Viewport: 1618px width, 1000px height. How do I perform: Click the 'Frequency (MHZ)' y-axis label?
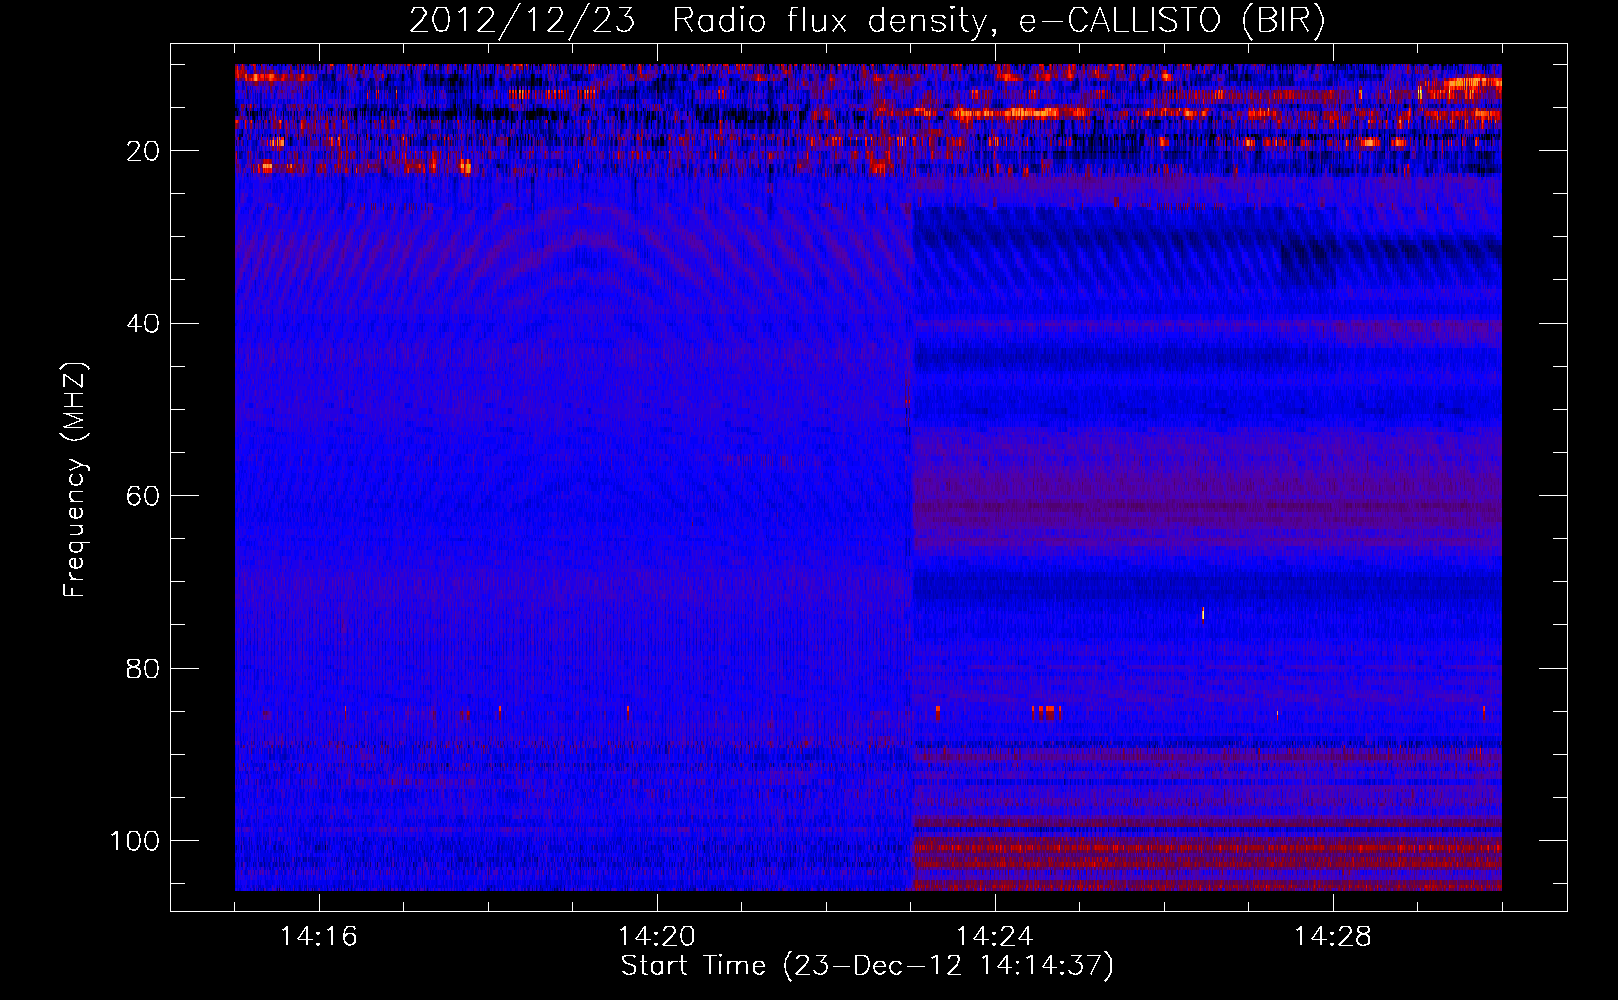75,480
